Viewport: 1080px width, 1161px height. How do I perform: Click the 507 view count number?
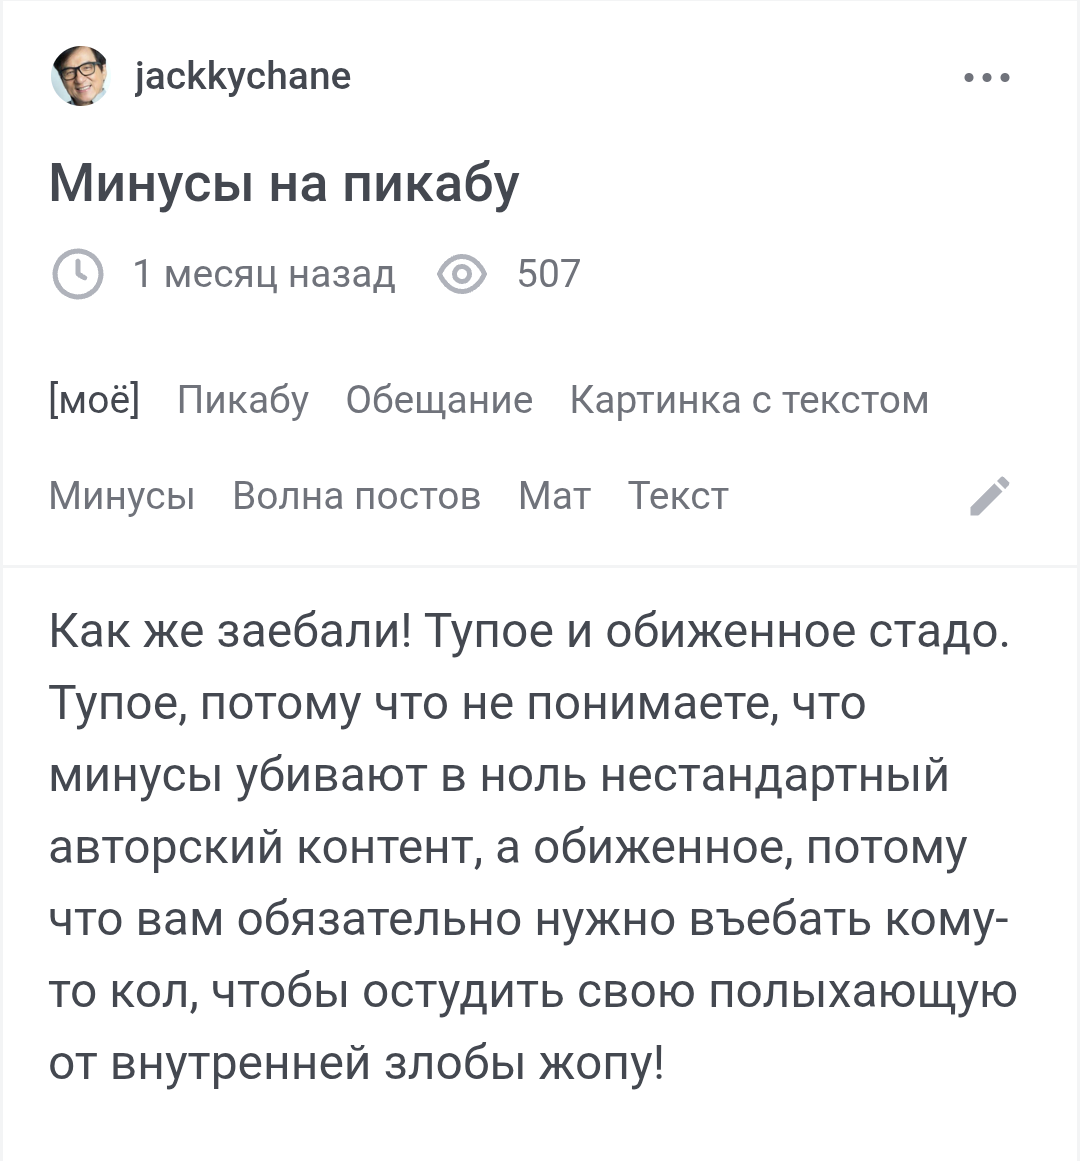(x=548, y=274)
